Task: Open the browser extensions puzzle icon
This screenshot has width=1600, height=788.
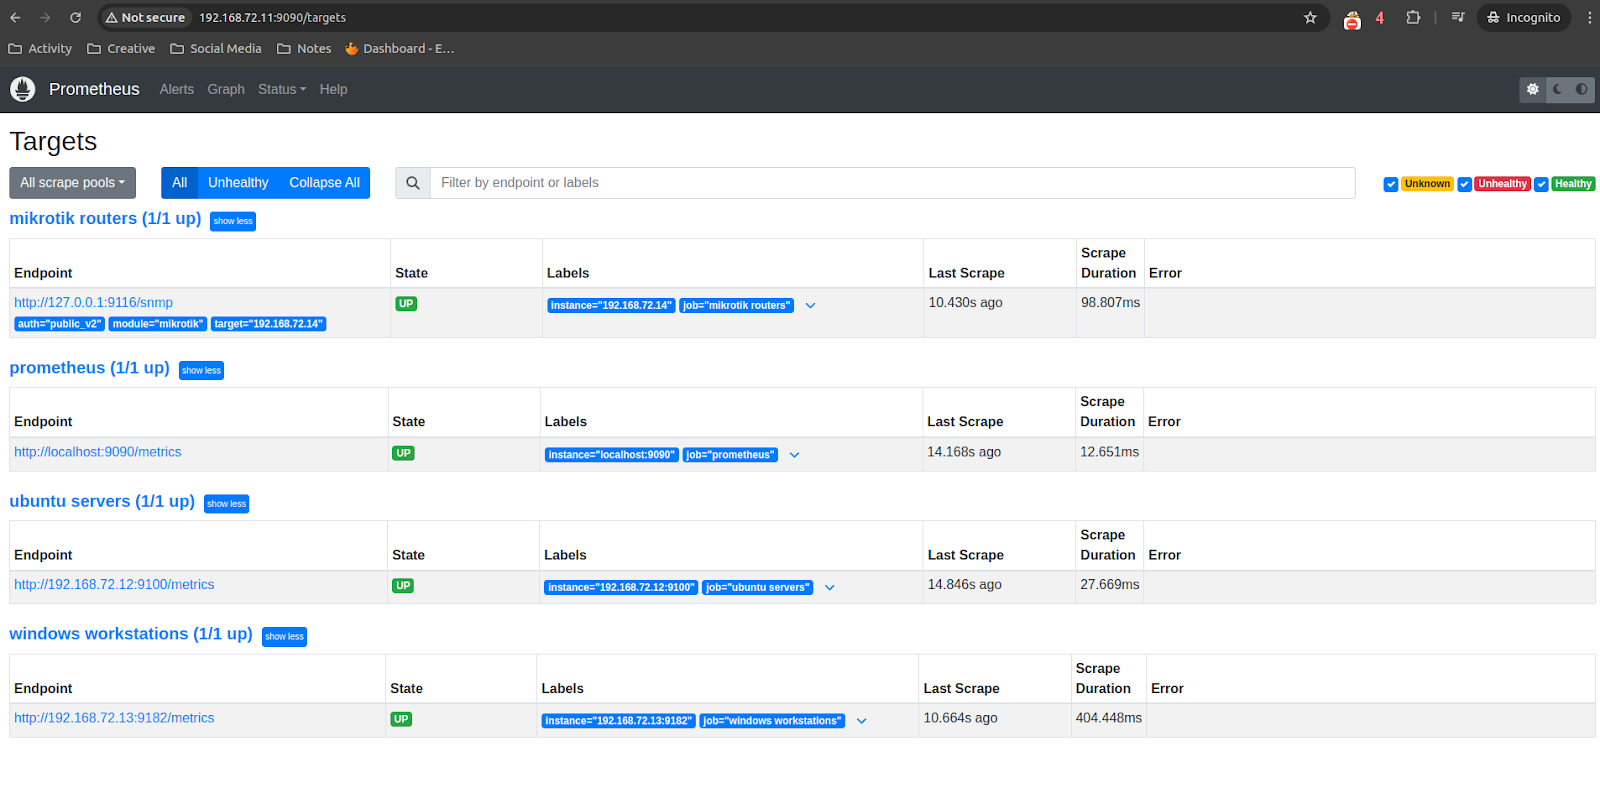Action: pos(1413,17)
